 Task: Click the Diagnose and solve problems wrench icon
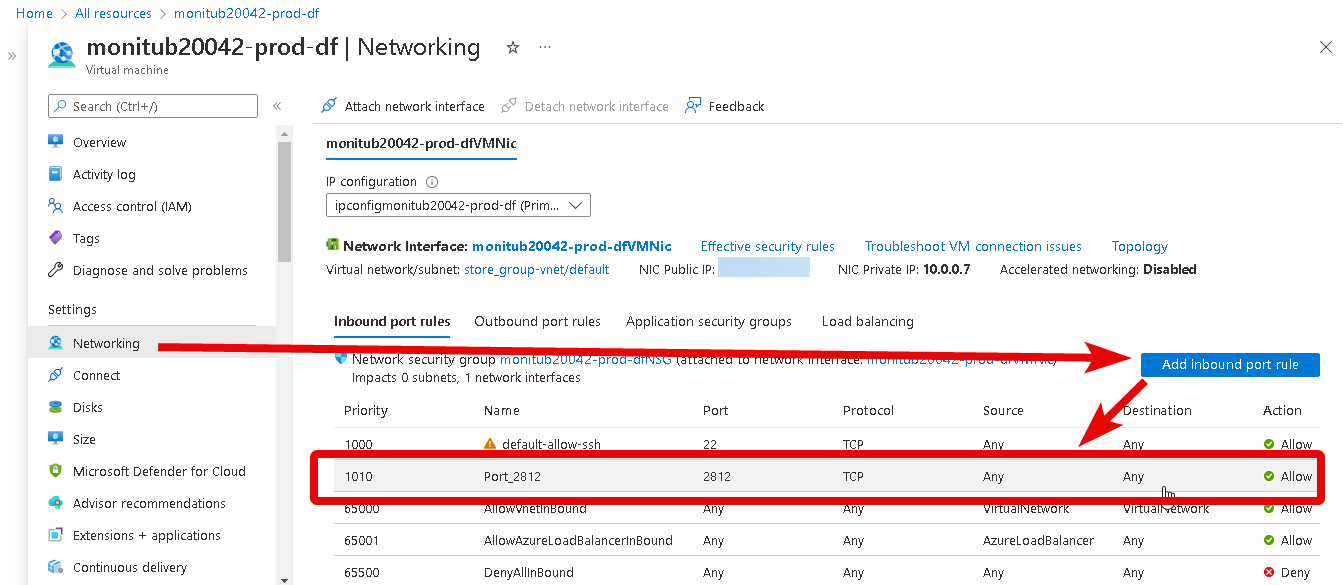56,270
